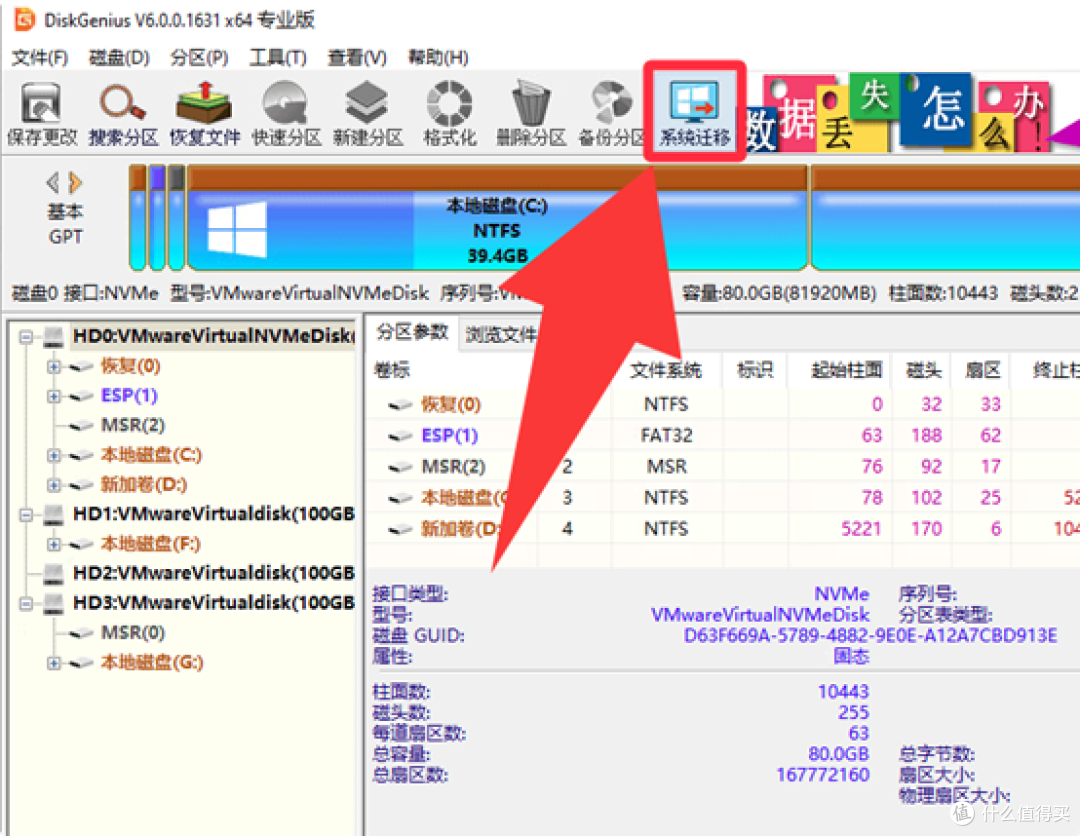Click cylinder count value 10443
Image resolution: width=1080 pixels, height=836 pixels.
pos(843,691)
